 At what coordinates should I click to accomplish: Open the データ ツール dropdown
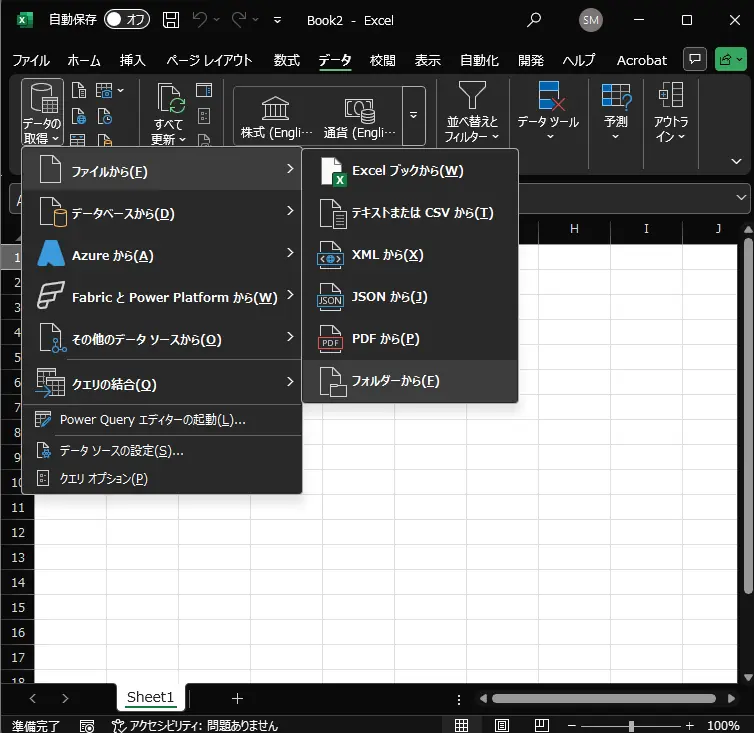click(548, 112)
